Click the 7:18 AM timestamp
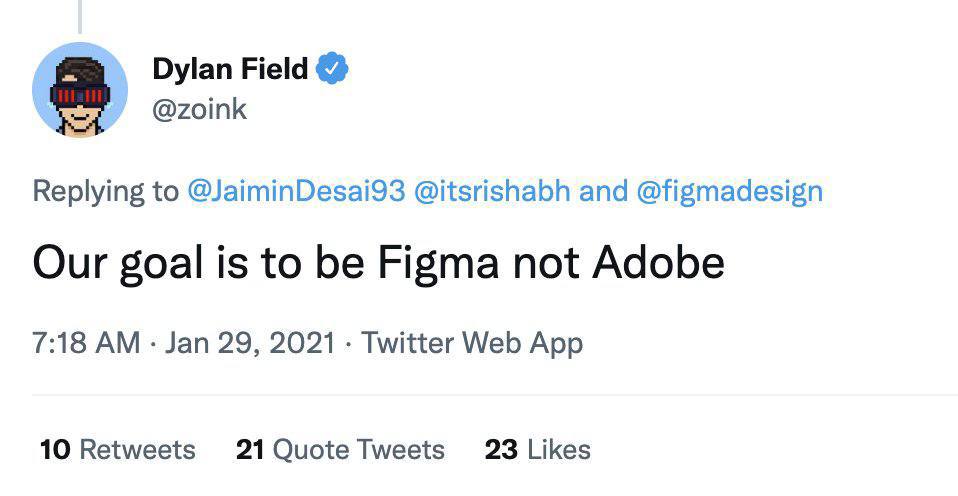 coord(86,343)
